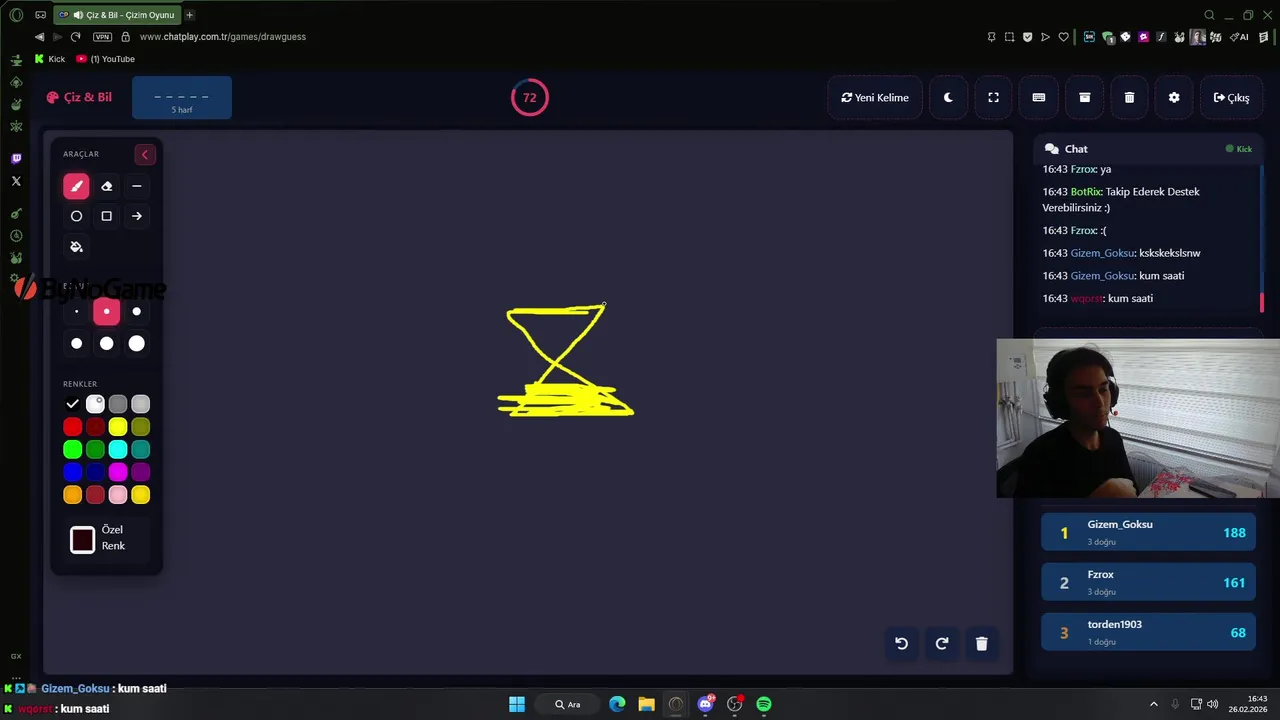Pick the light pink color swatch
Viewport: 1280px width, 720px height.
pyautogui.click(x=118, y=495)
